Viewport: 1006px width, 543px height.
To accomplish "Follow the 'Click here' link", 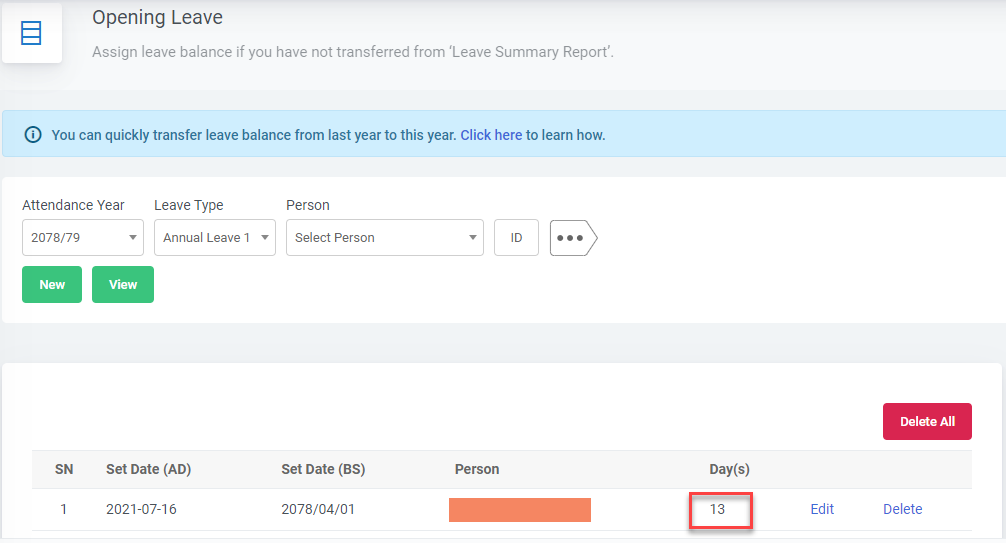I will (x=491, y=135).
